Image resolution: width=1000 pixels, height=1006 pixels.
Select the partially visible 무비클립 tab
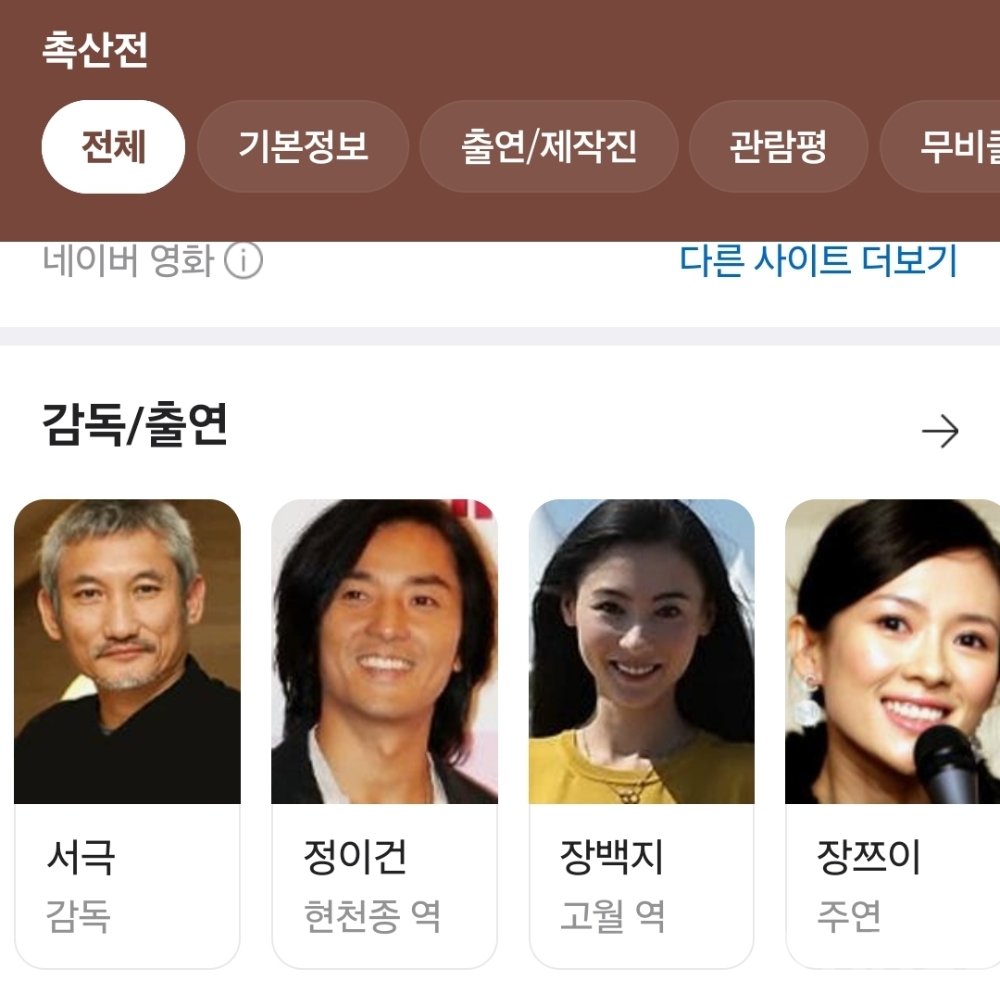(x=940, y=146)
